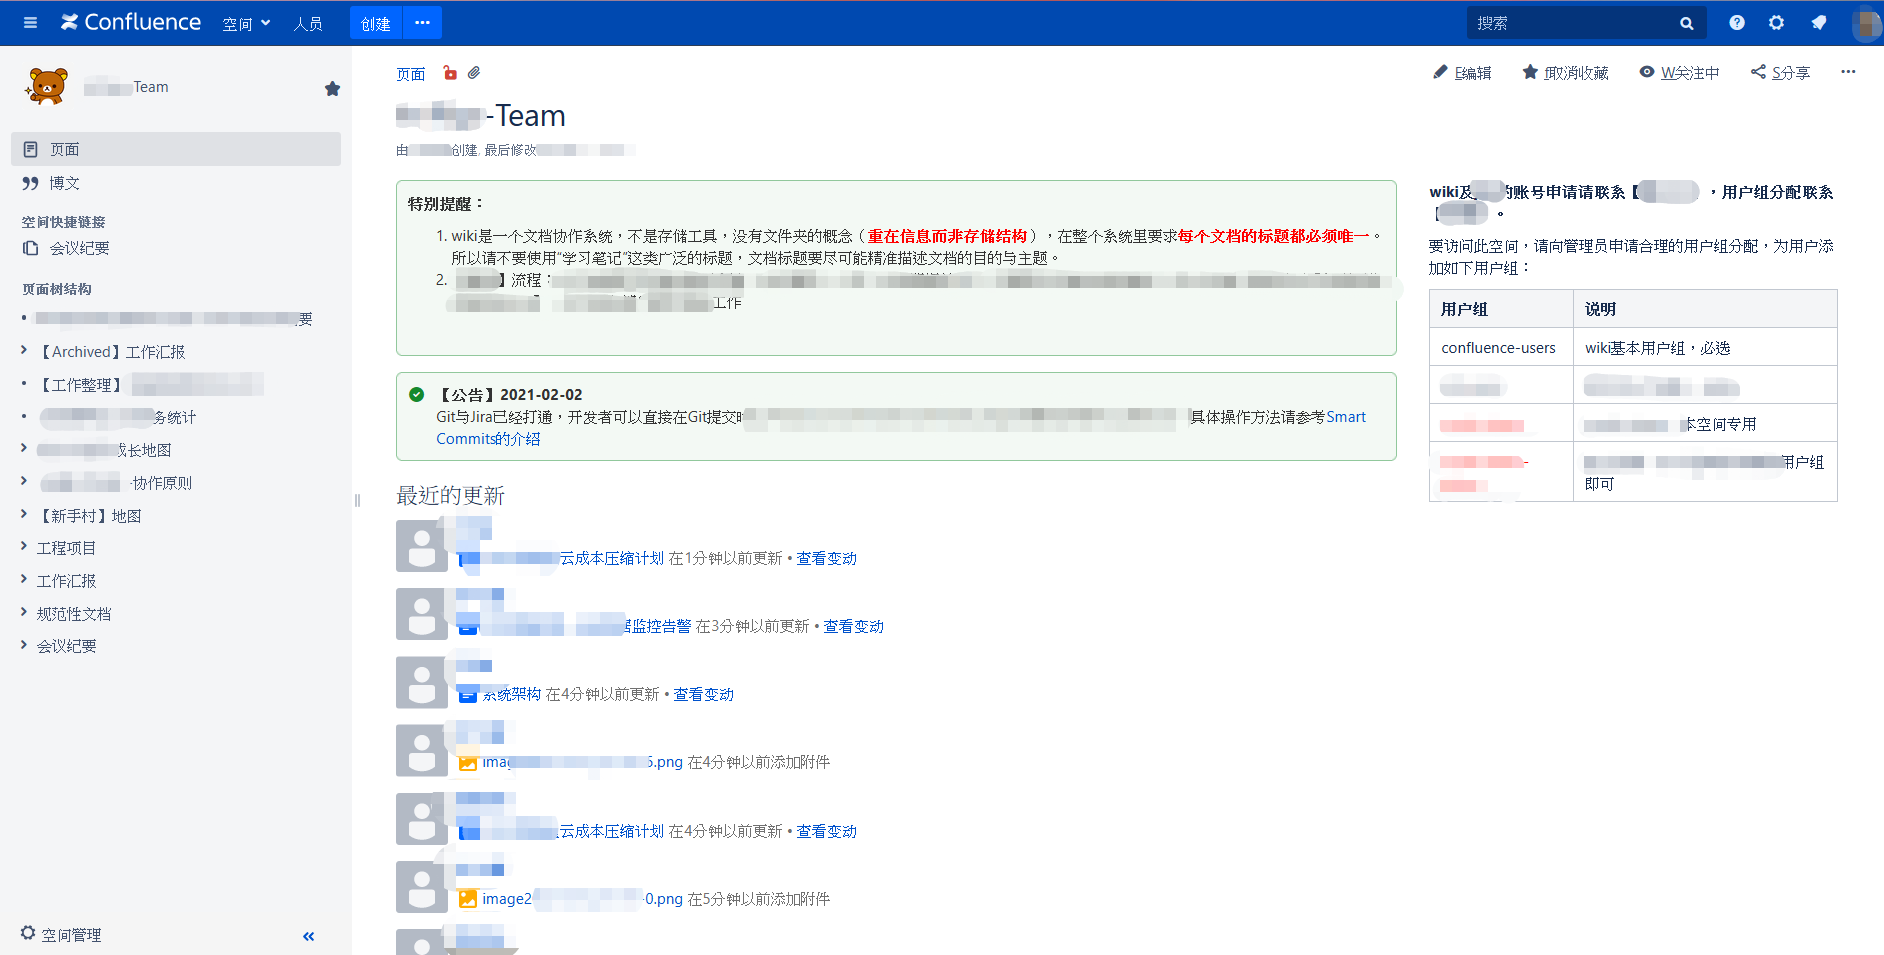Click the hamburger menu icon
This screenshot has height=955, width=1884.
pyautogui.click(x=29, y=22)
